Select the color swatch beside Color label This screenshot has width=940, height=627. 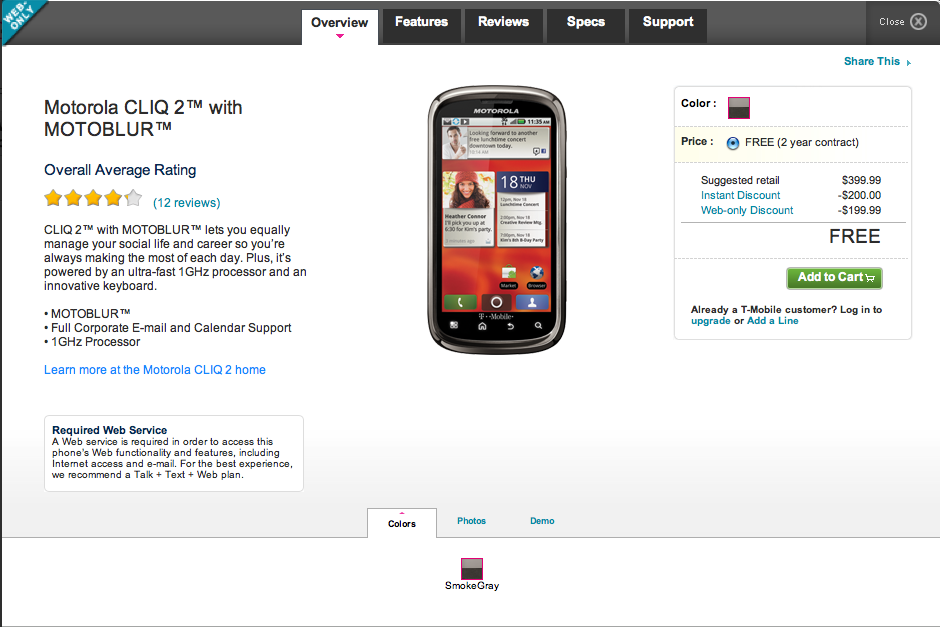click(739, 108)
